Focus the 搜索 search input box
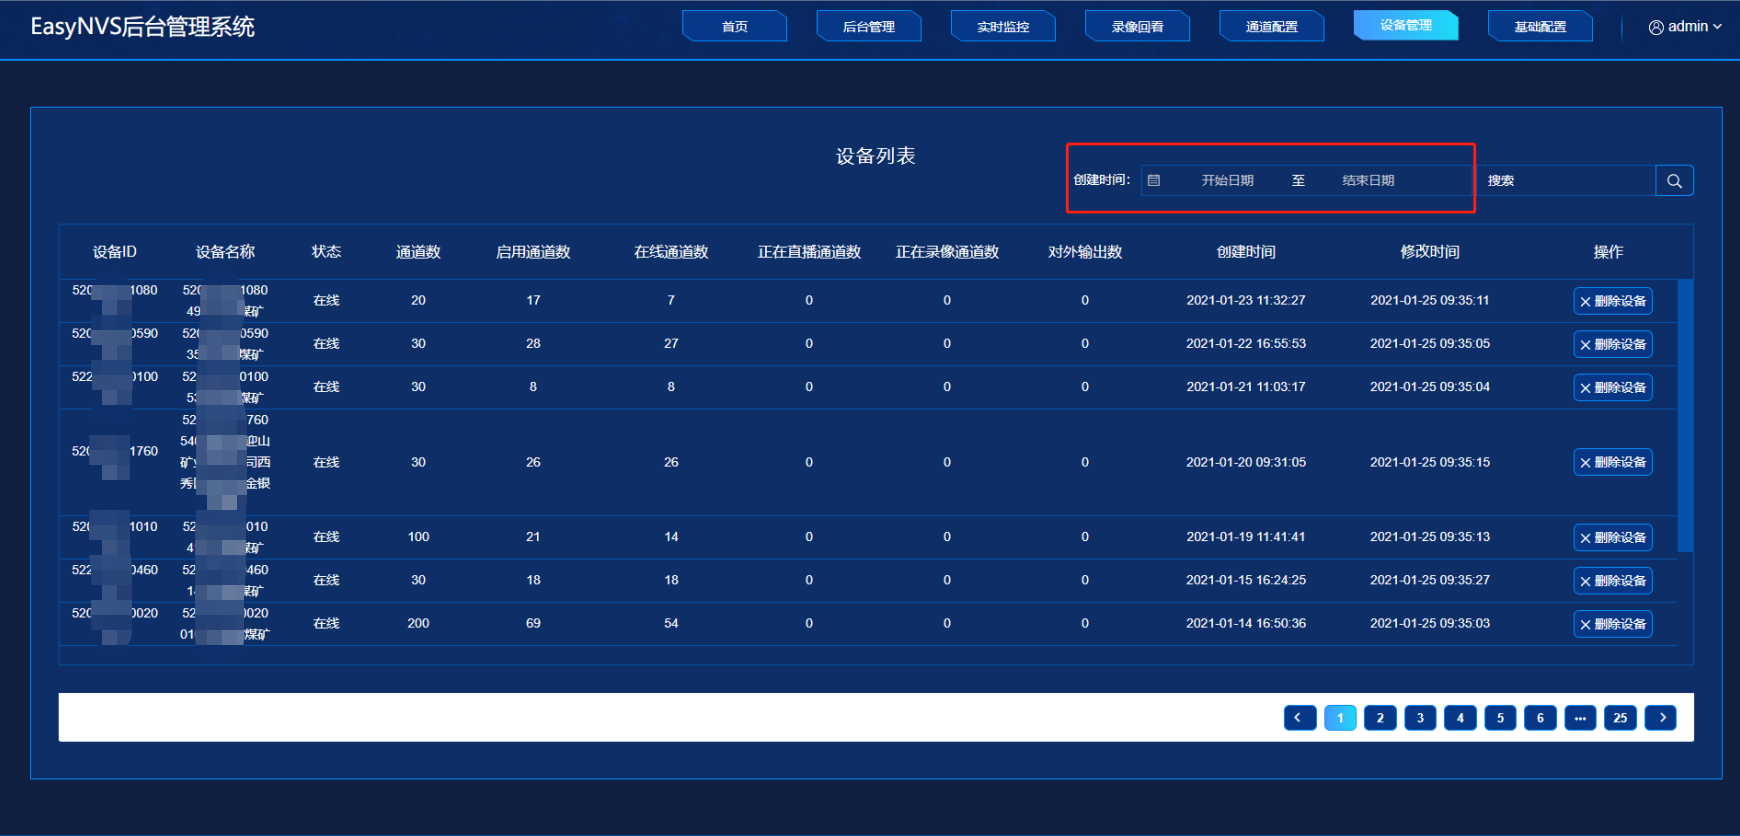This screenshot has width=1740, height=836. click(1567, 181)
